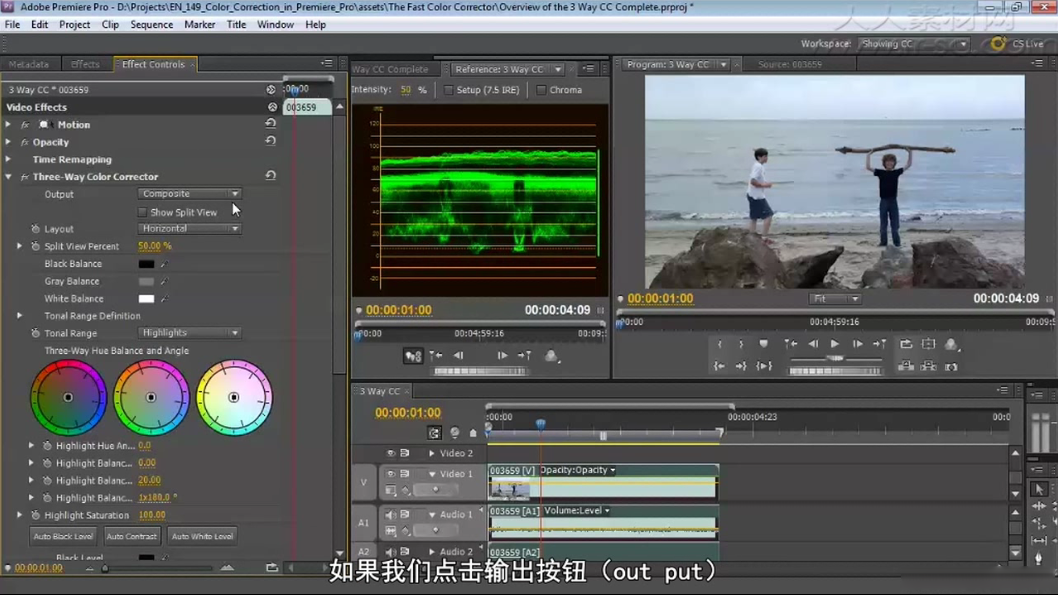Click the Intensity value 50
1058x595 pixels.
tap(406, 90)
